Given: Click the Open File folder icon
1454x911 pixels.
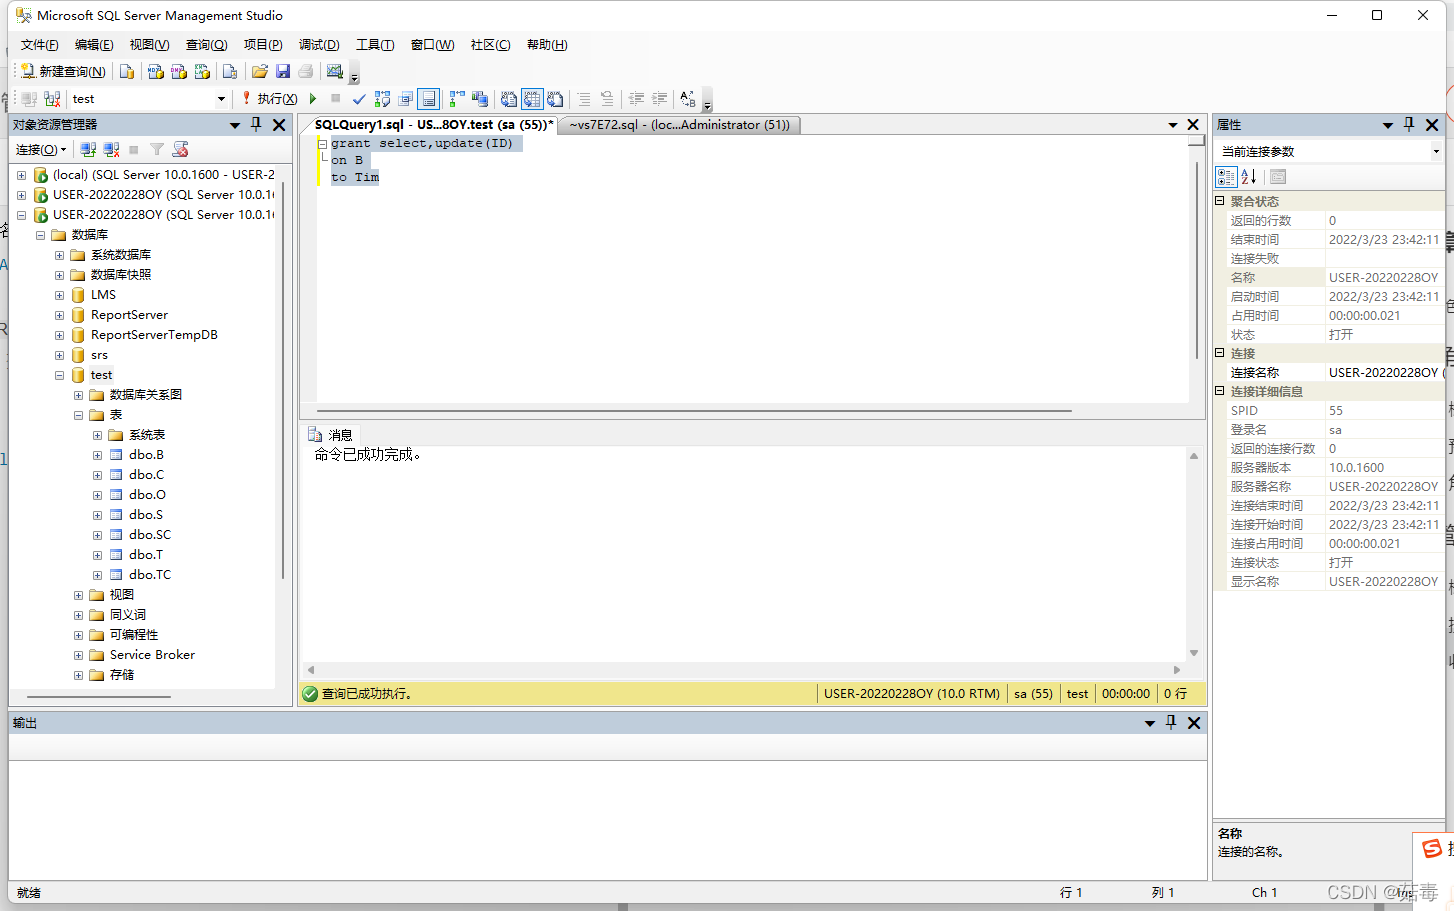Looking at the screenshot, I should [260, 71].
